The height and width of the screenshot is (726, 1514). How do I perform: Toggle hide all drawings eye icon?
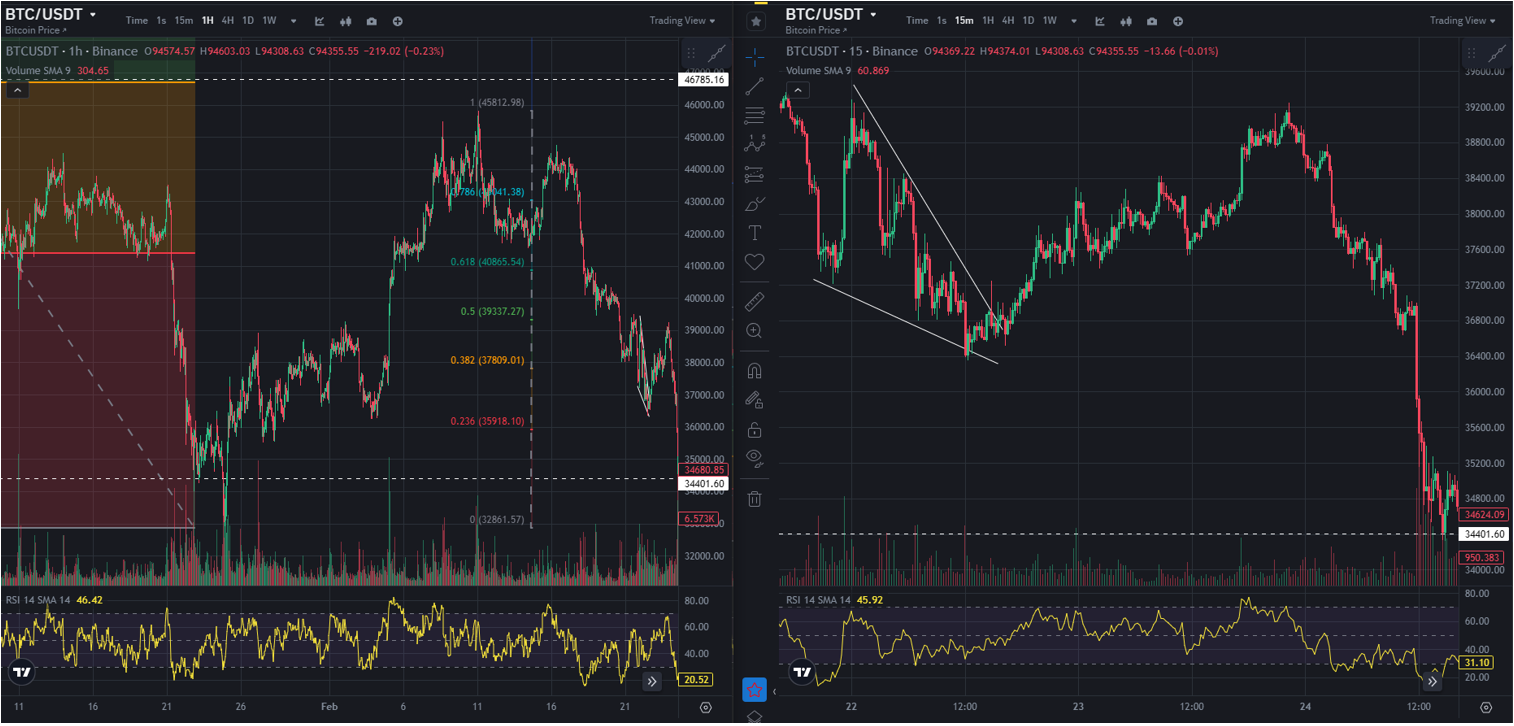[755, 459]
